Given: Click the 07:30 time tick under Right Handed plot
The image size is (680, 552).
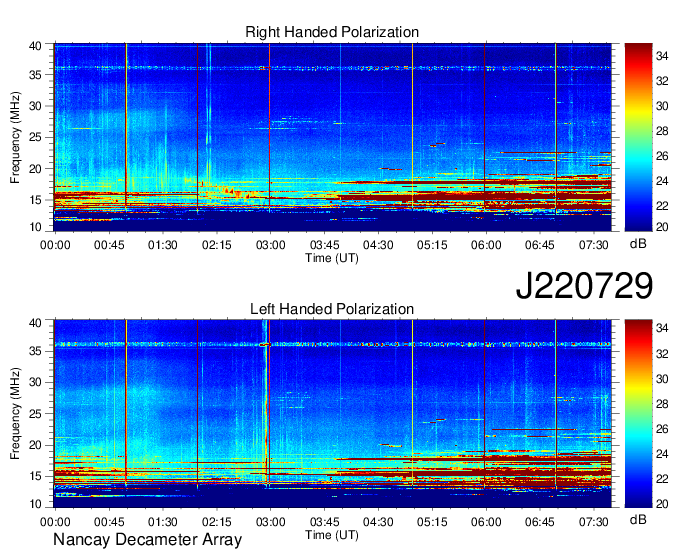Looking at the screenshot, I should (x=594, y=245).
